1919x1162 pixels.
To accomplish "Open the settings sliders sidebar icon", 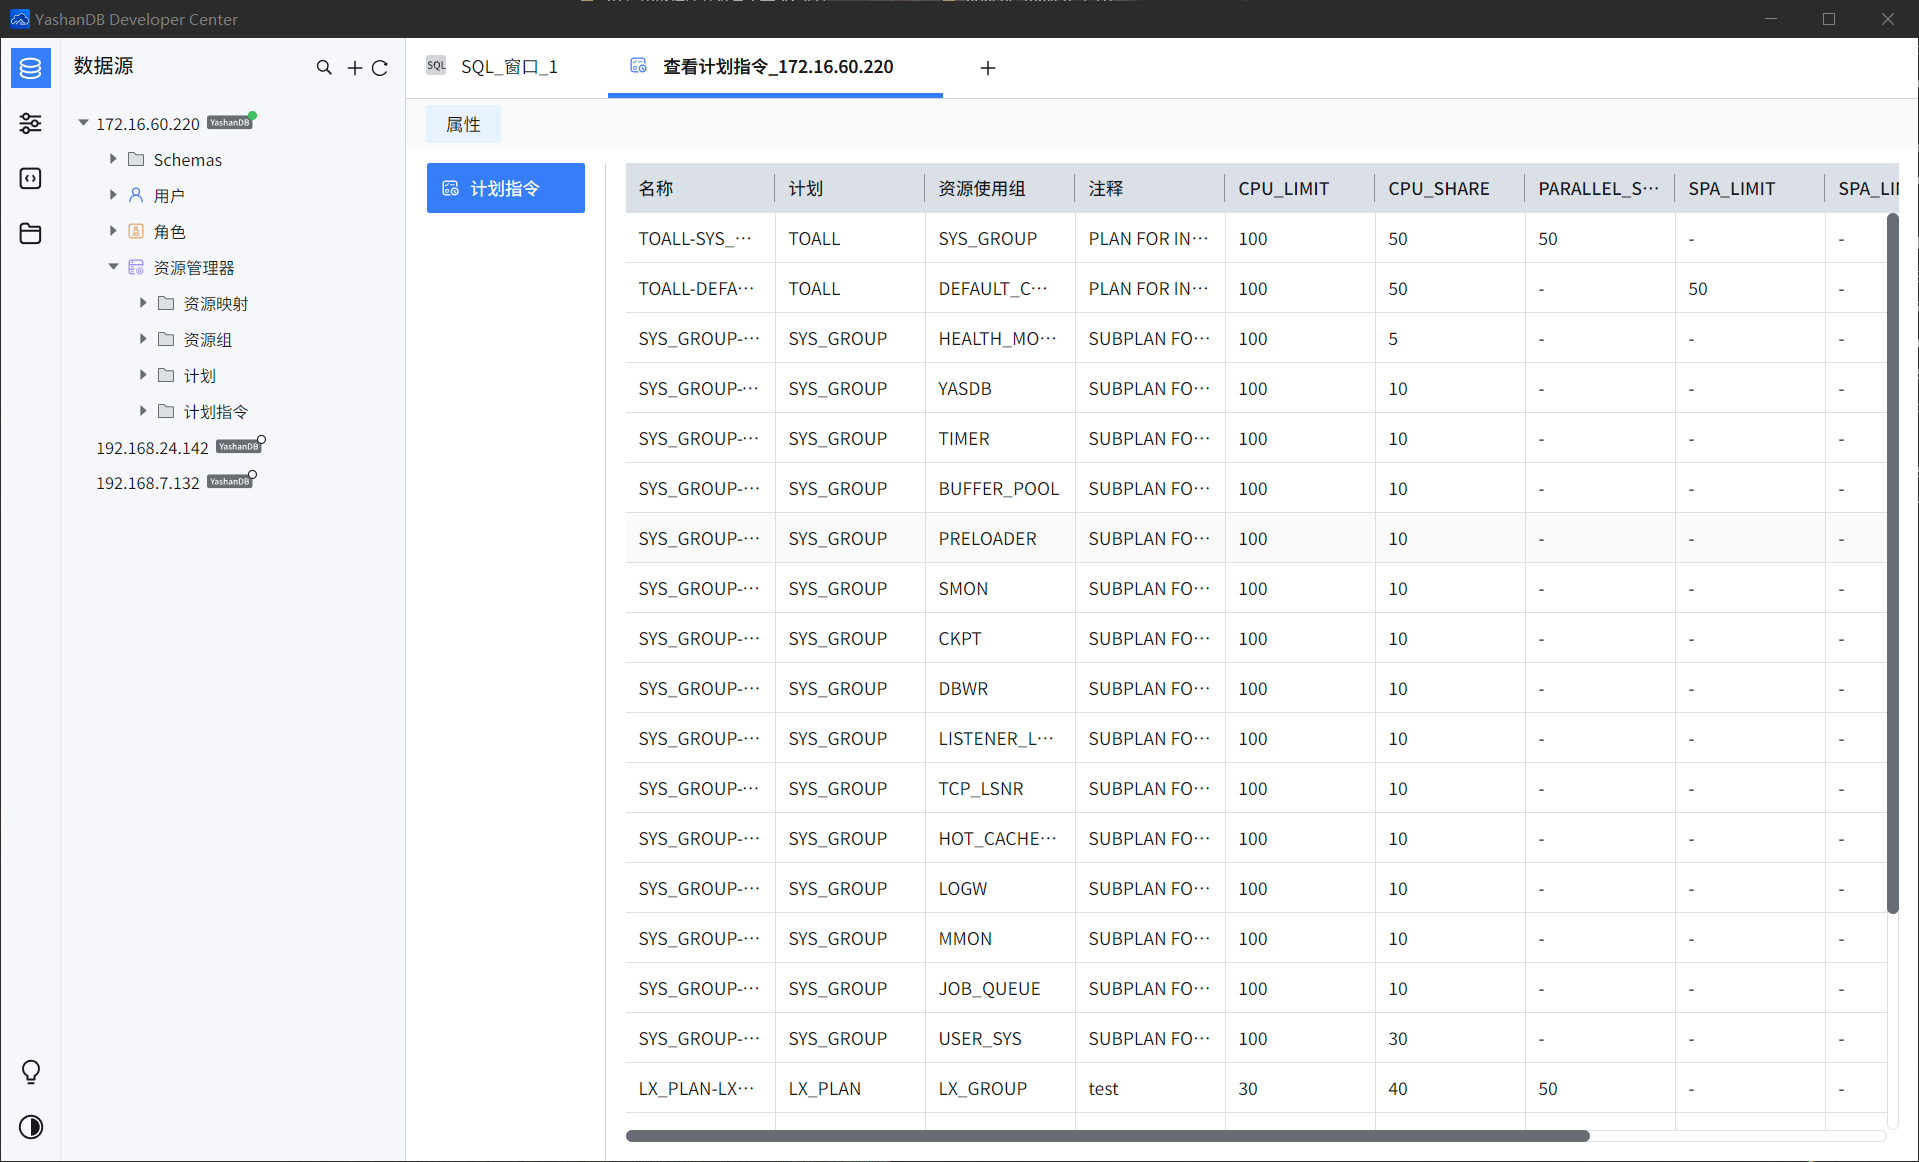I will pyautogui.click(x=31, y=123).
